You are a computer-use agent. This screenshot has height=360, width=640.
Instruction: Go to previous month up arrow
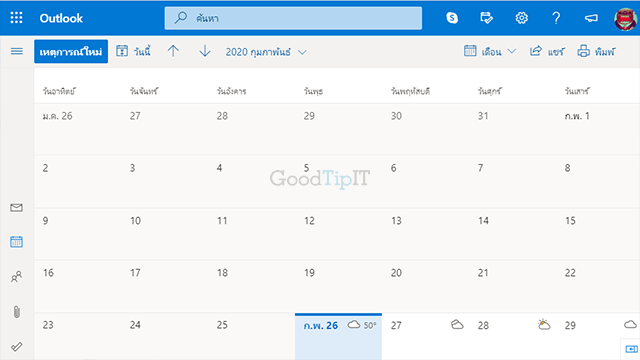(173, 51)
